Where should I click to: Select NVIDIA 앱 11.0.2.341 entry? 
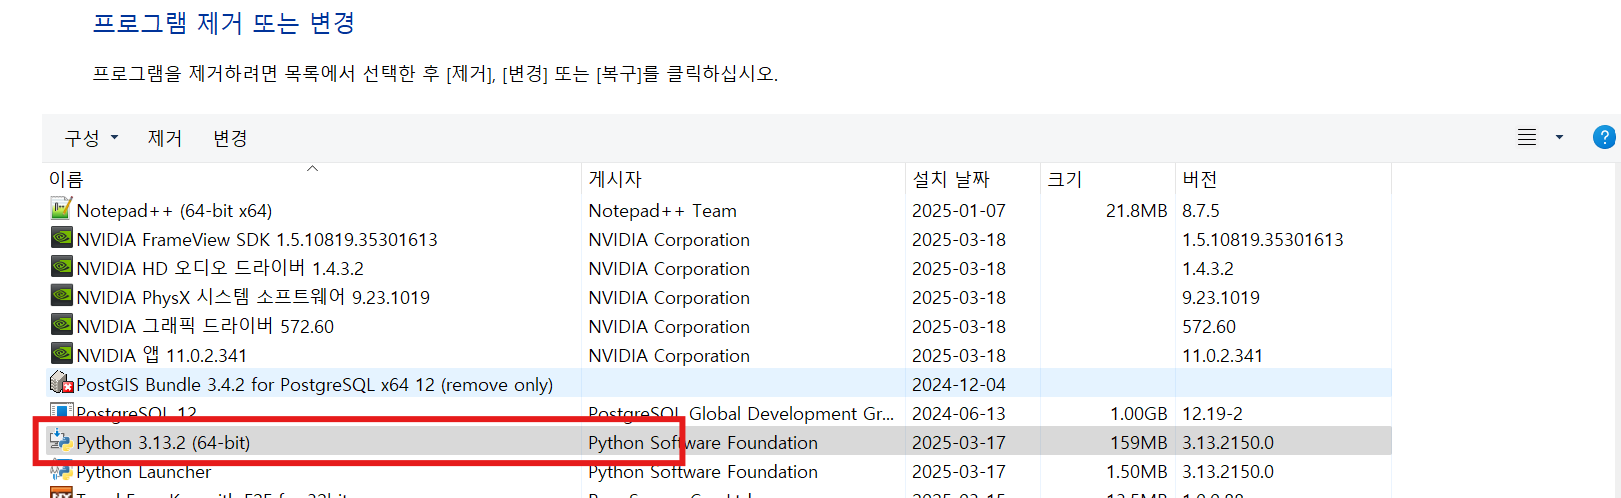pos(717,355)
